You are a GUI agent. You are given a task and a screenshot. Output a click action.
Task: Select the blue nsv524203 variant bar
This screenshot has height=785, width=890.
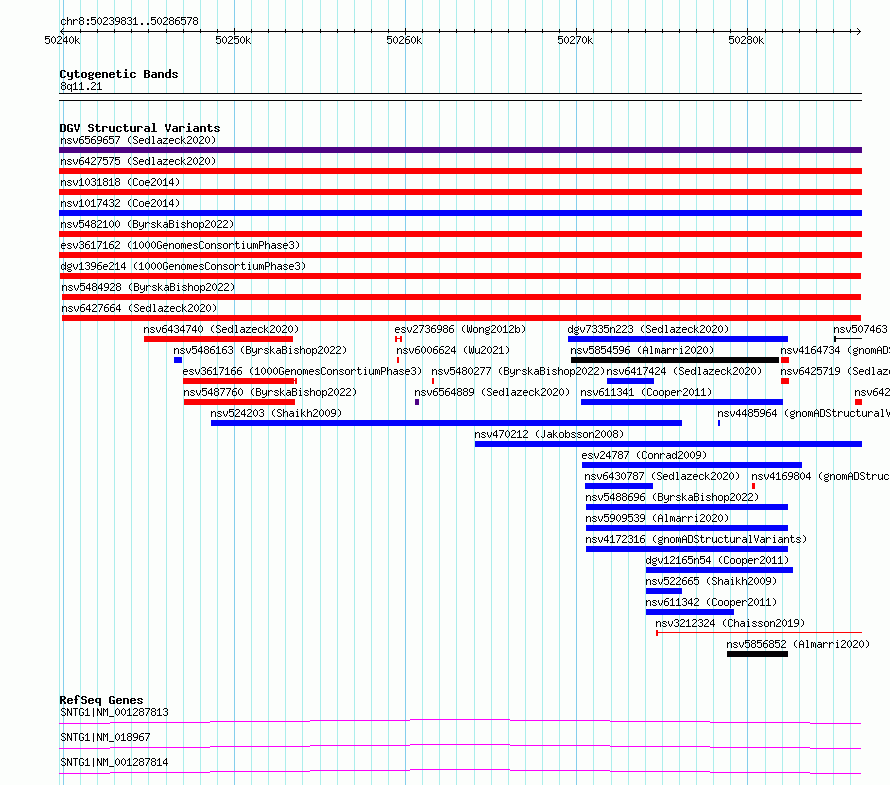pos(446,423)
